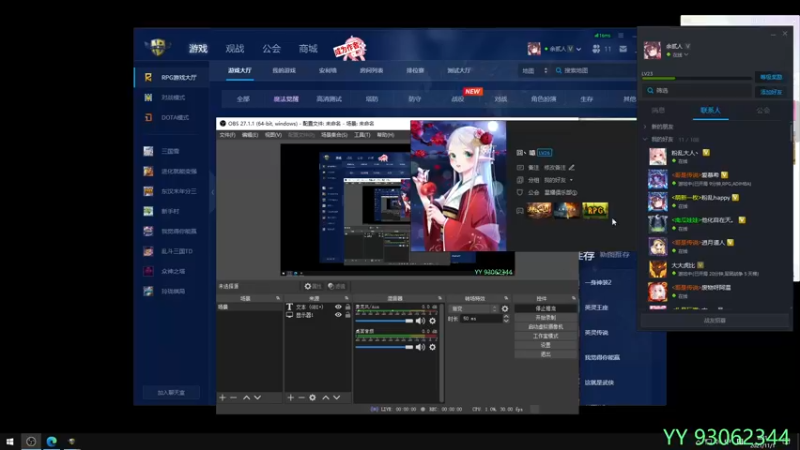Toggle visibility eye of text source
Screen dimensions: 800x450
pos(338,307)
